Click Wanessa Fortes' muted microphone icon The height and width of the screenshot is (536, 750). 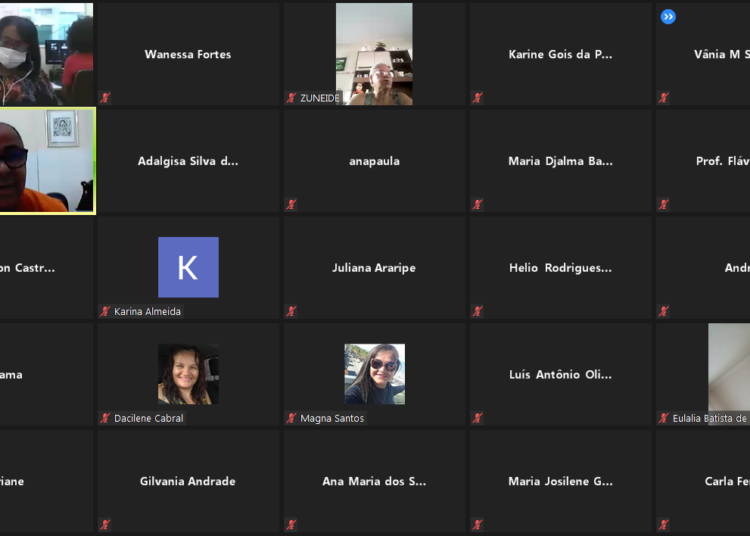coord(105,98)
